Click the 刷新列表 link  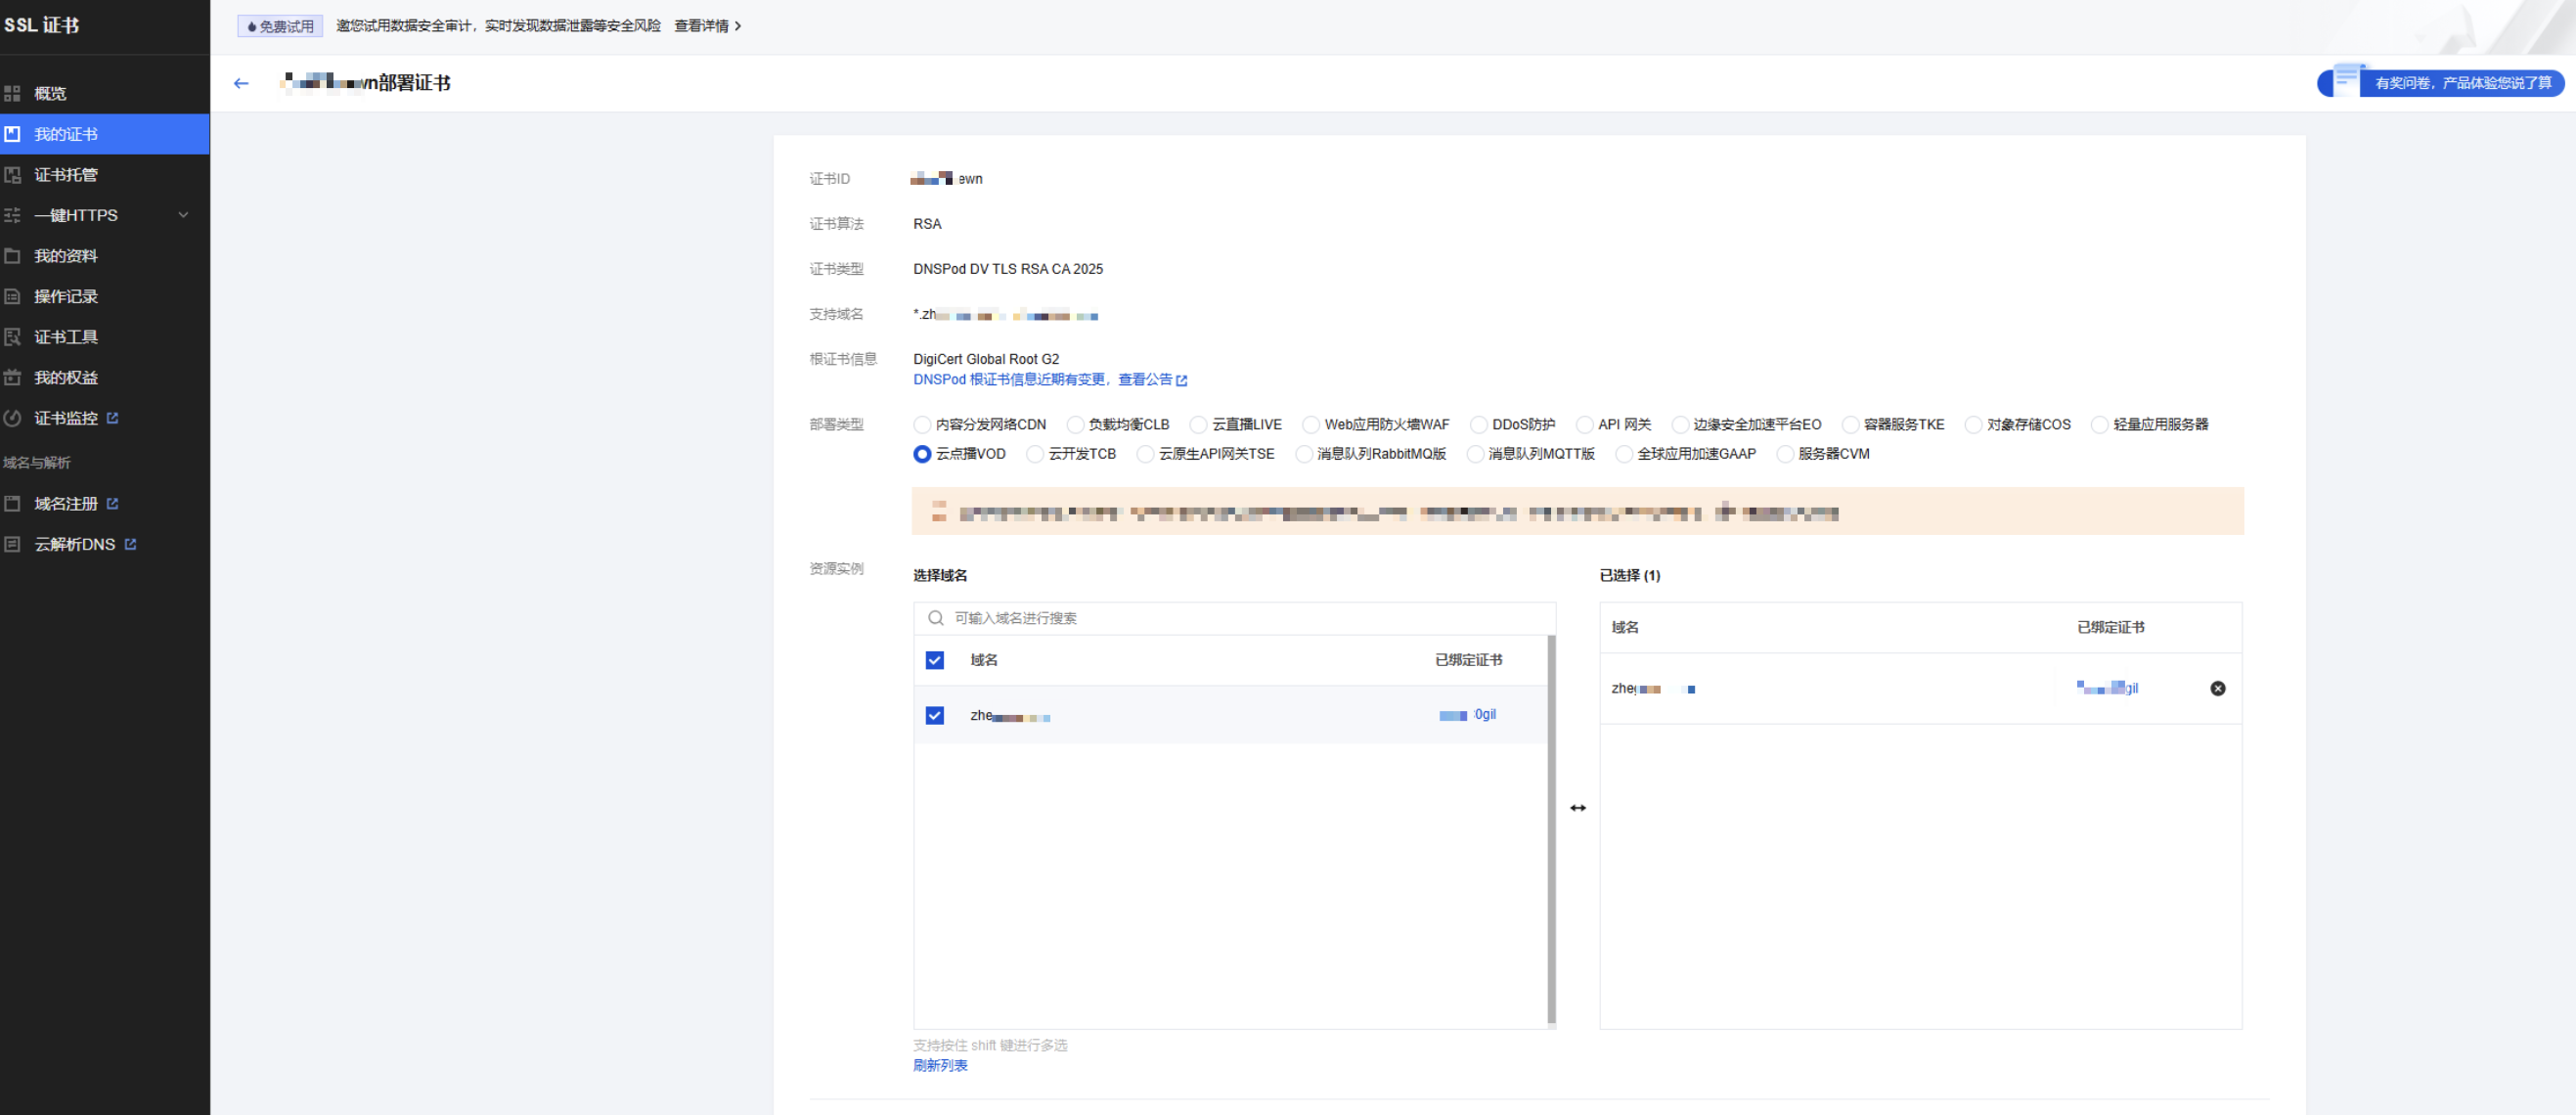tap(939, 1065)
